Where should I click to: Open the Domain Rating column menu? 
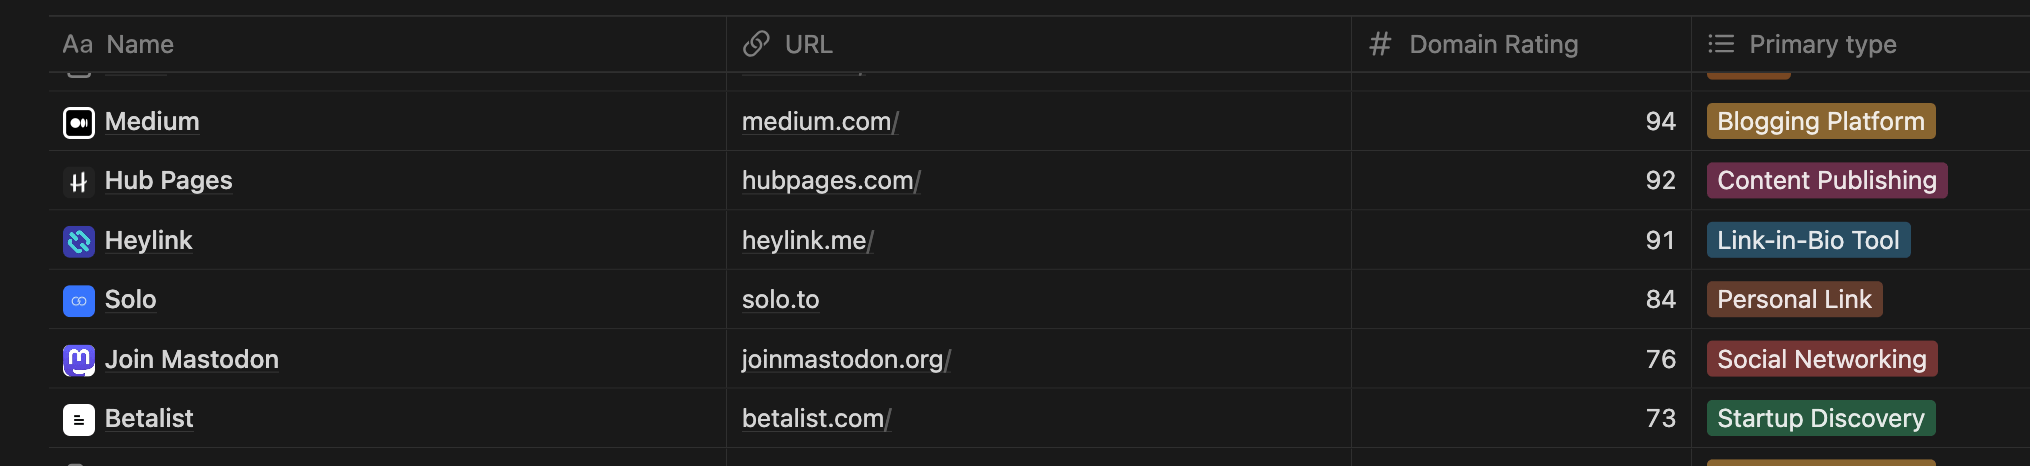(1493, 44)
